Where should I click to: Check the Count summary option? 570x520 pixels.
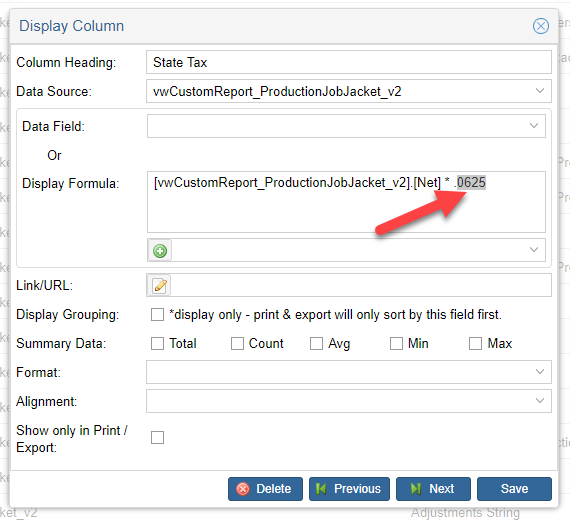point(237,343)
